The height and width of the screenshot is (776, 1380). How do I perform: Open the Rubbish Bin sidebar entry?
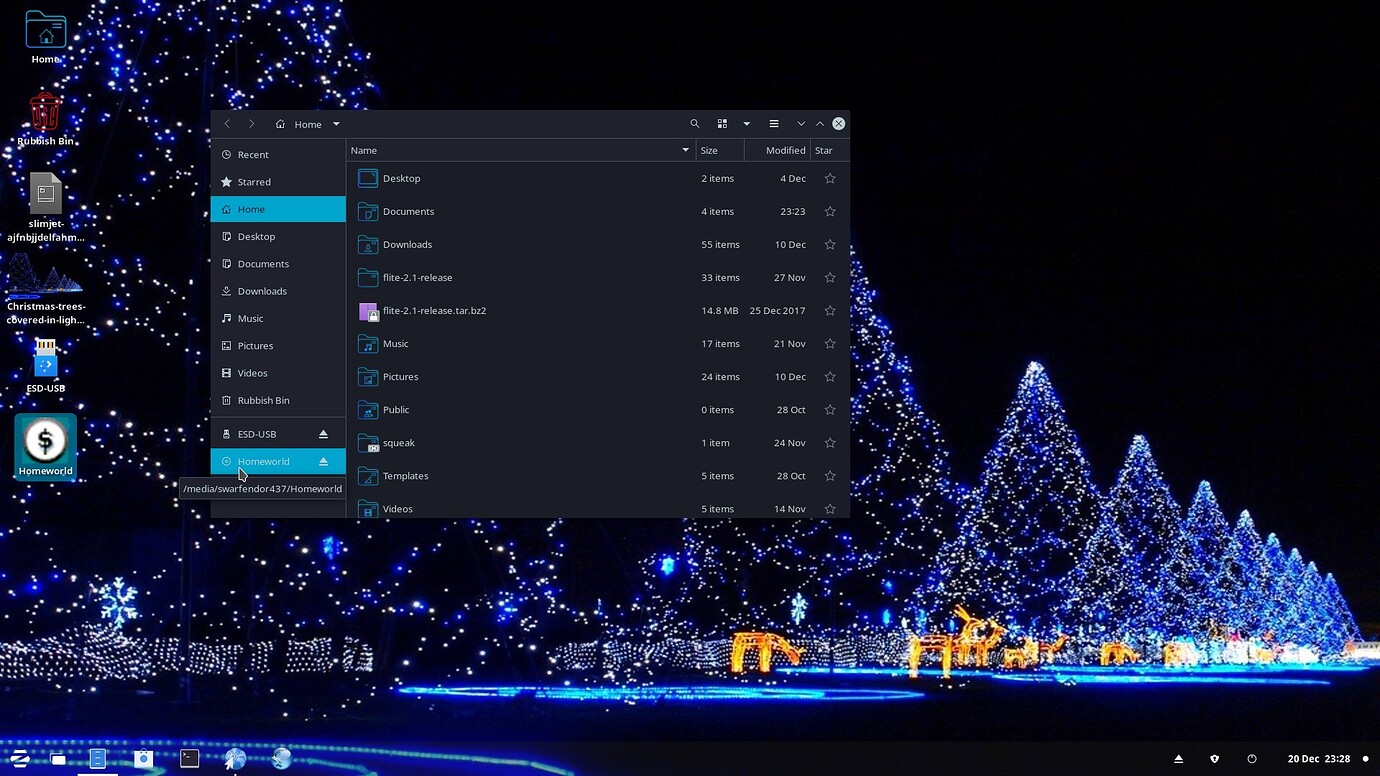click(x=263, y=400)
